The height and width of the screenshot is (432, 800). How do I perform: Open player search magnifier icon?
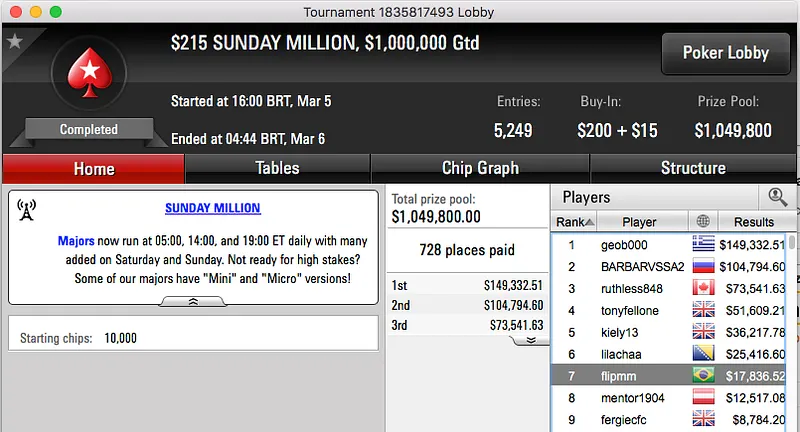pyautogui.click(x=777, y=197)
